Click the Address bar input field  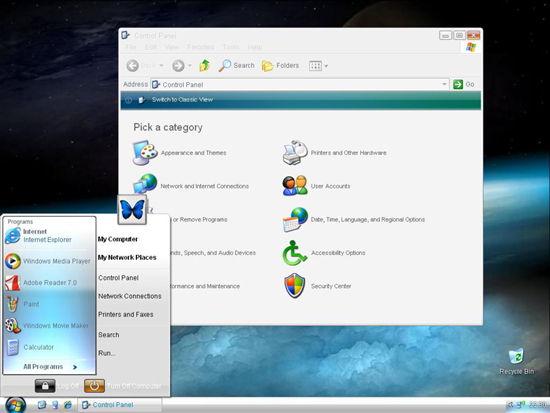point(300,85)
